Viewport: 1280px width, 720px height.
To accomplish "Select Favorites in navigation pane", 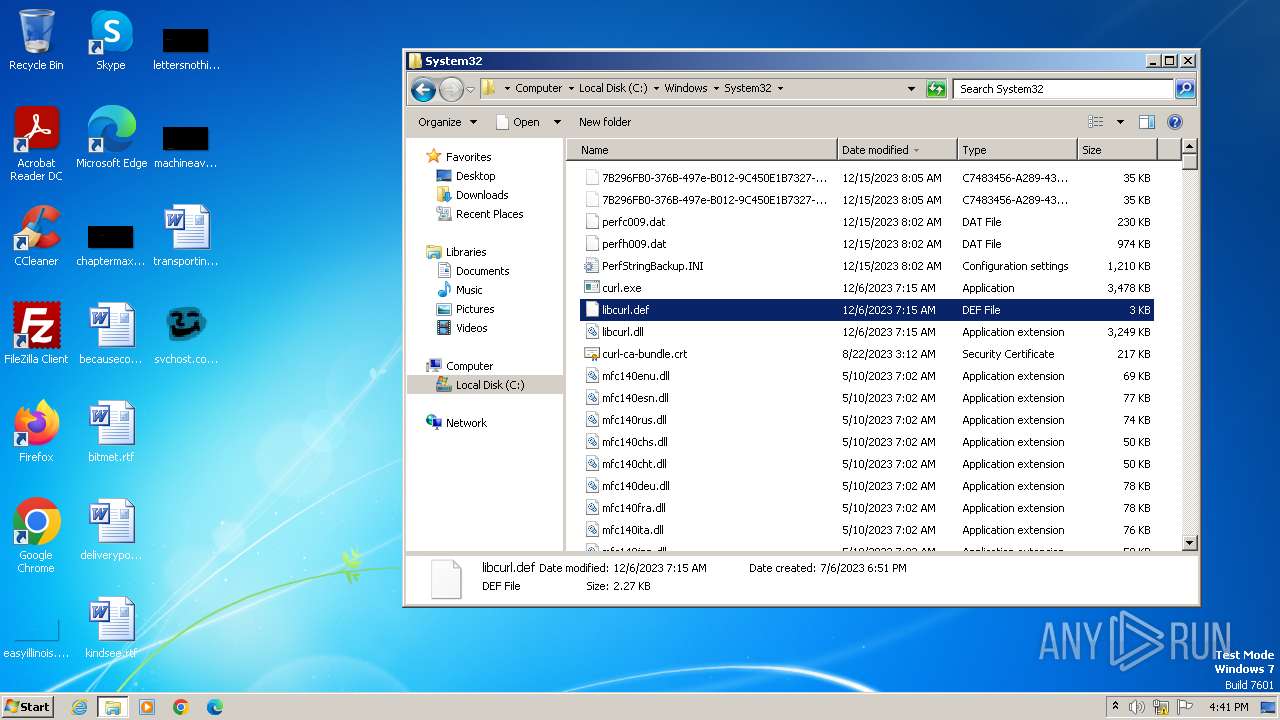I will coord(468,157).
